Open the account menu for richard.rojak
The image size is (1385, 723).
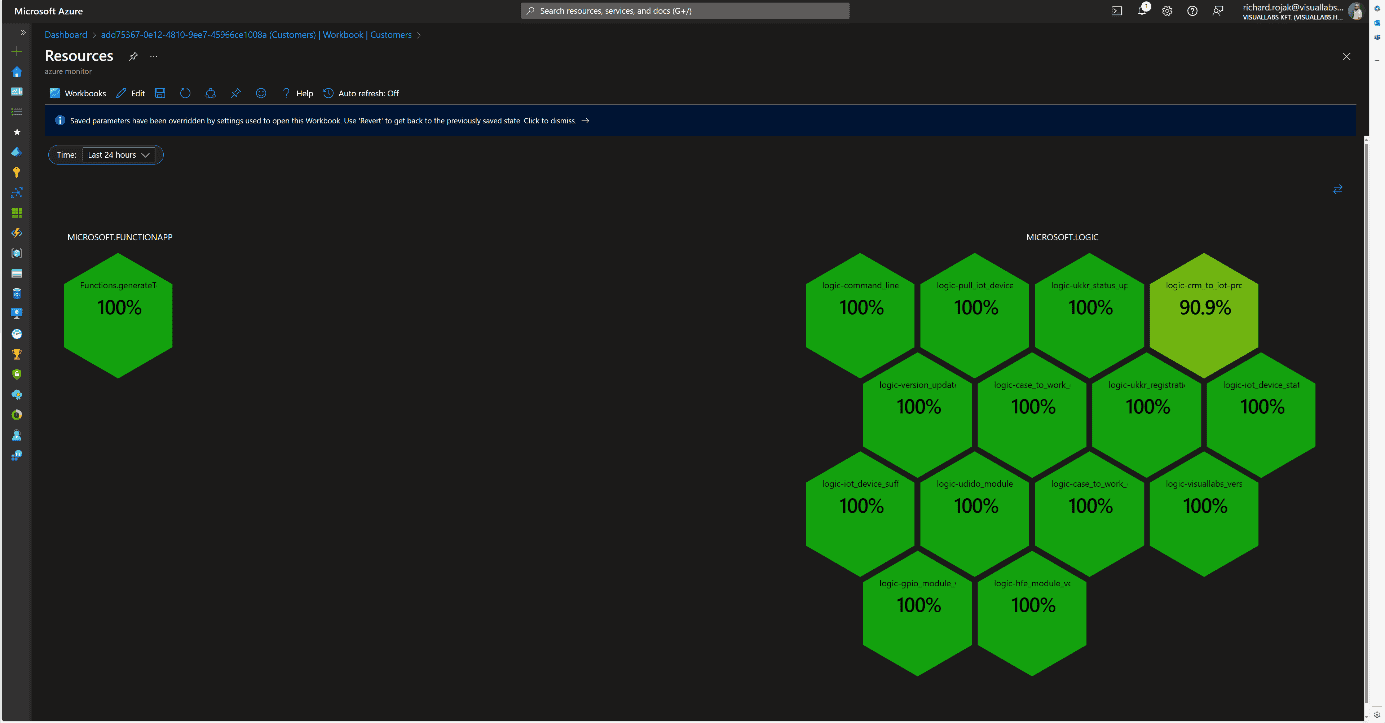click(1303, 11)
